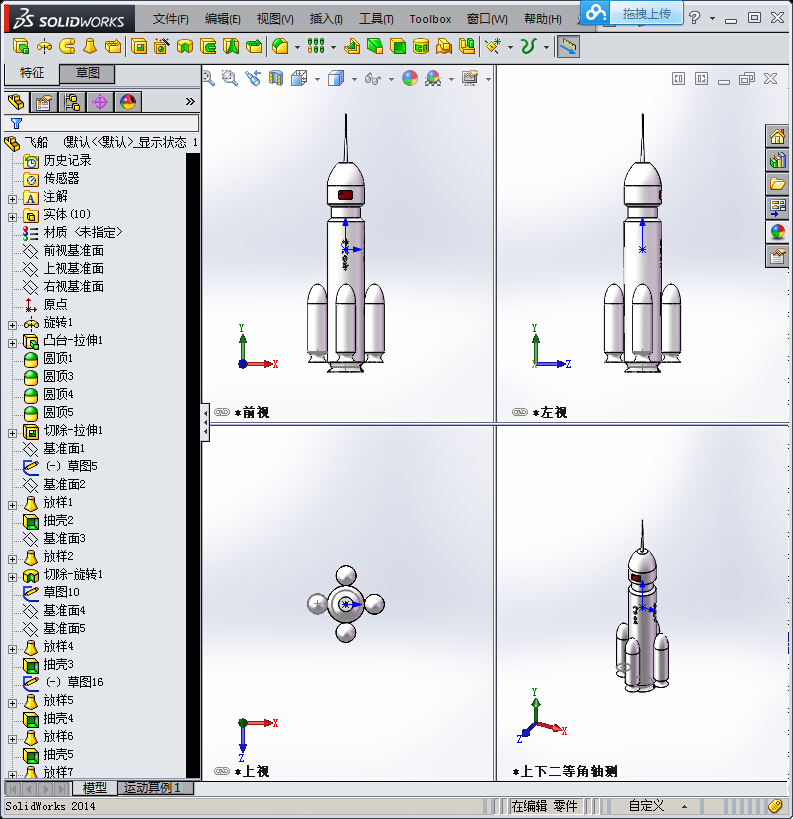Expand the 凸台-拉伸1 feature node
The image size is (793, 819).
coord(13,343)
